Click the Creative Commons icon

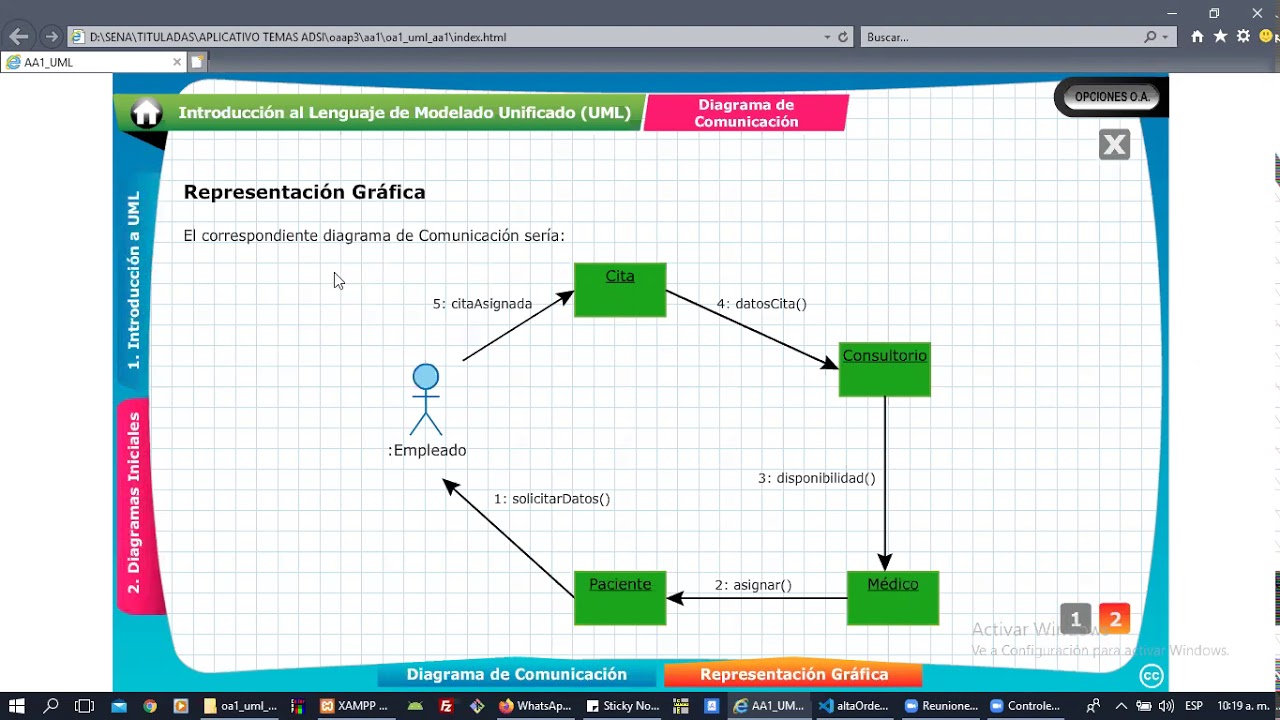tap(1151, 676)
